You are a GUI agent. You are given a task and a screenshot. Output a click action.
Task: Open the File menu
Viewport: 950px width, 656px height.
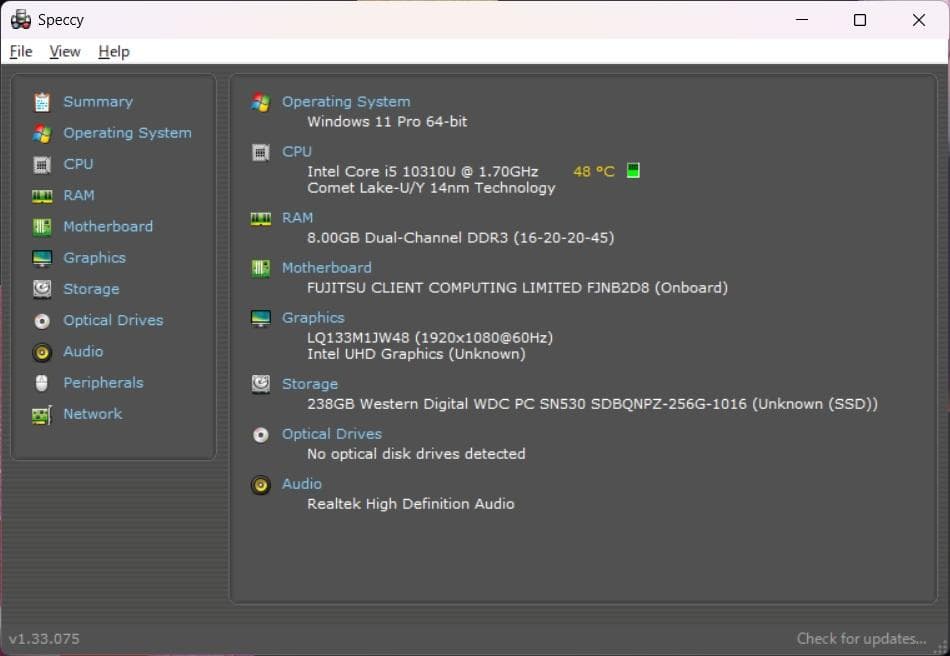click(20, 51)
